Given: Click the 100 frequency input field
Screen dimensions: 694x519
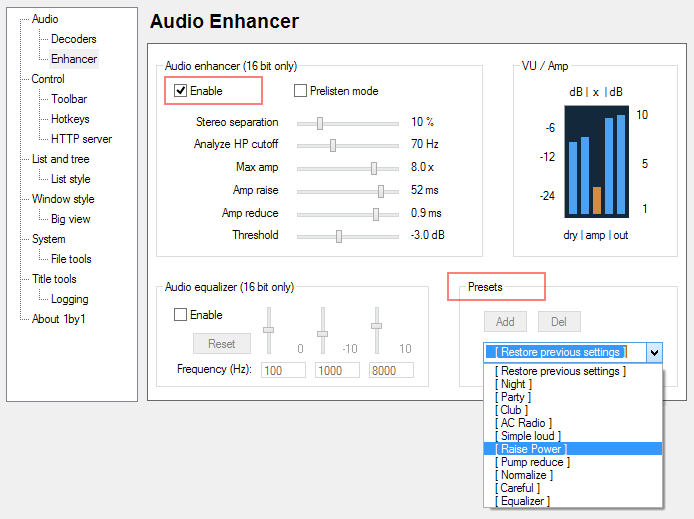Looking at the screenshot, I should 283,370.
